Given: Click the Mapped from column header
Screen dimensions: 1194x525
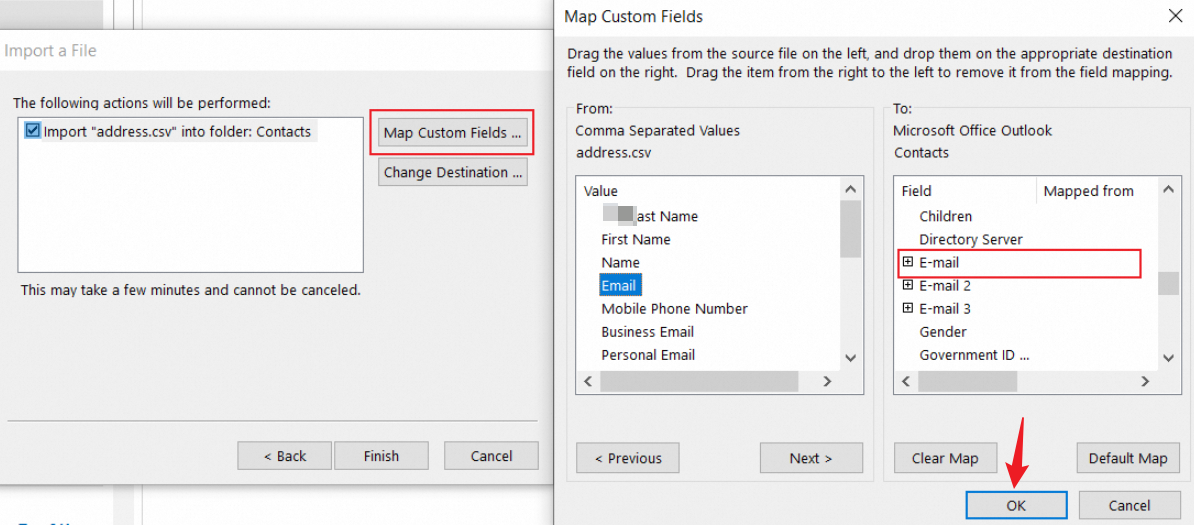Looking at the screenshot, I should pos(1088,190).
